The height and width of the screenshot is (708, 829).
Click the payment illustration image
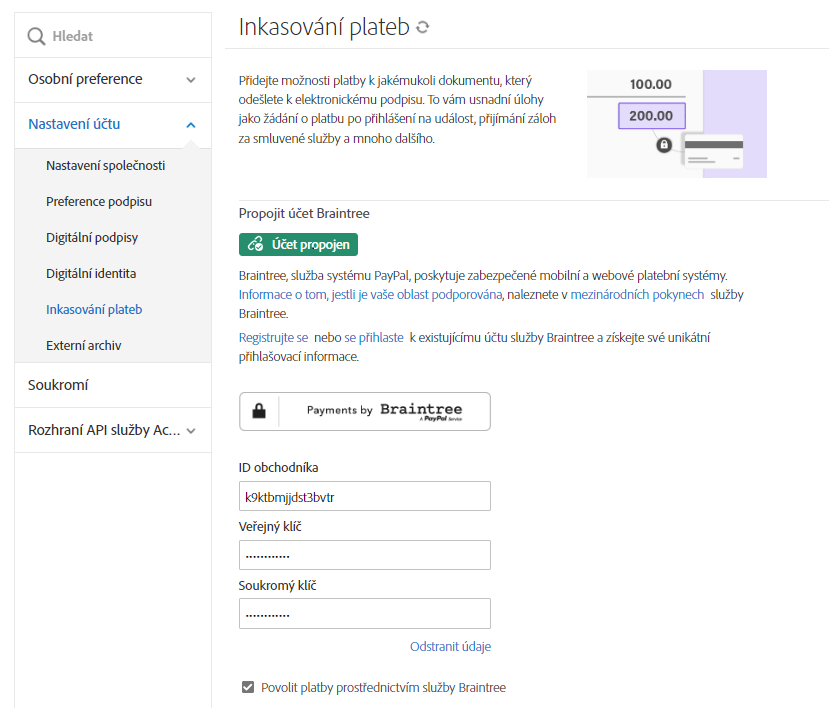tap(676, 124)
